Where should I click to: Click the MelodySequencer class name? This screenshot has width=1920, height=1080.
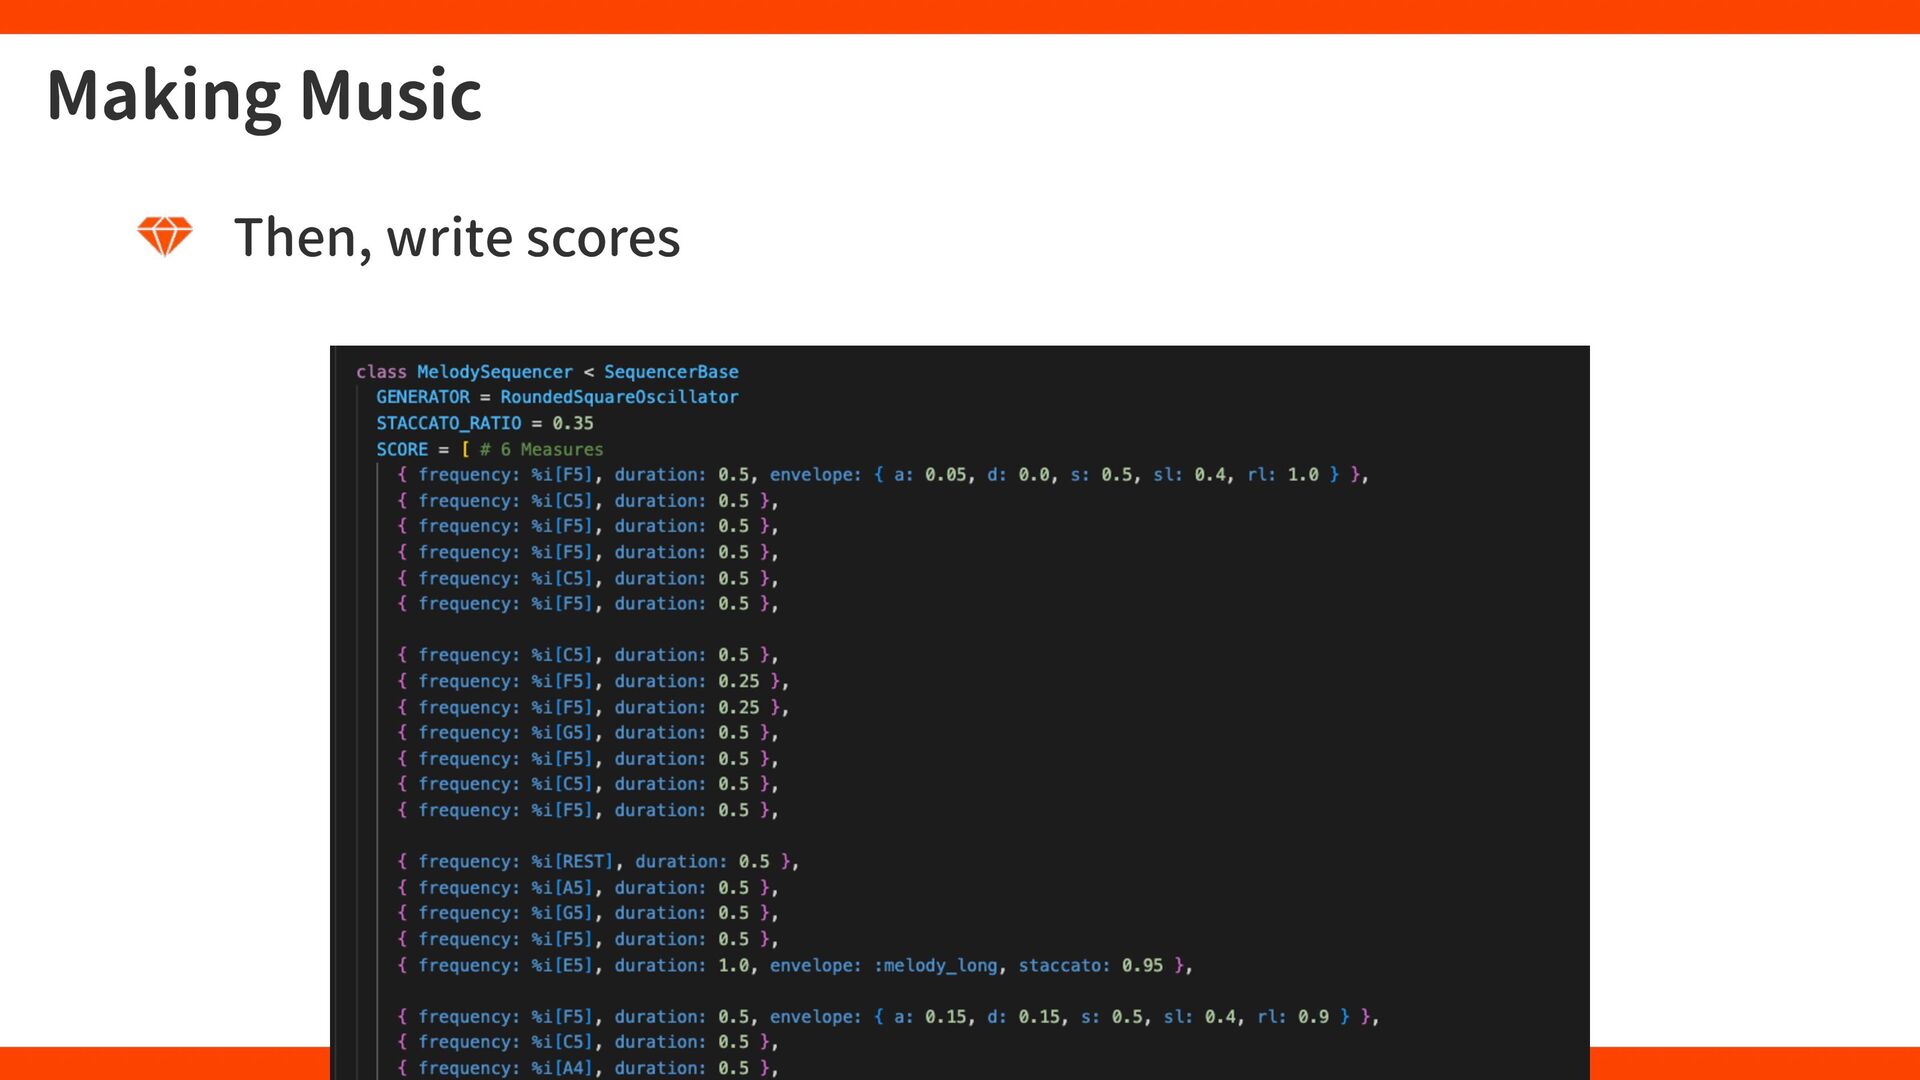tap(494, 372)
